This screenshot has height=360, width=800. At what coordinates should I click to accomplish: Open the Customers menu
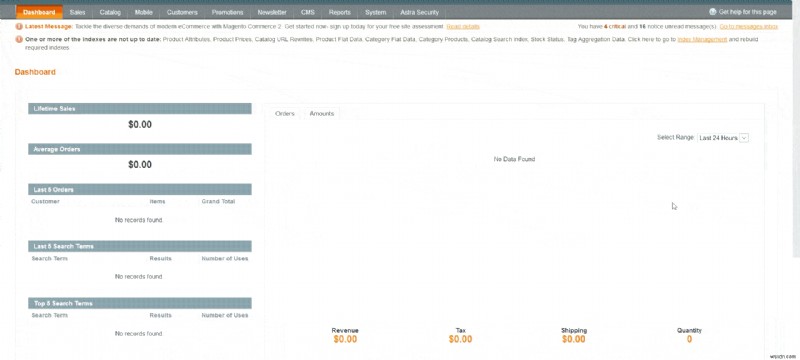pos(182,12)
